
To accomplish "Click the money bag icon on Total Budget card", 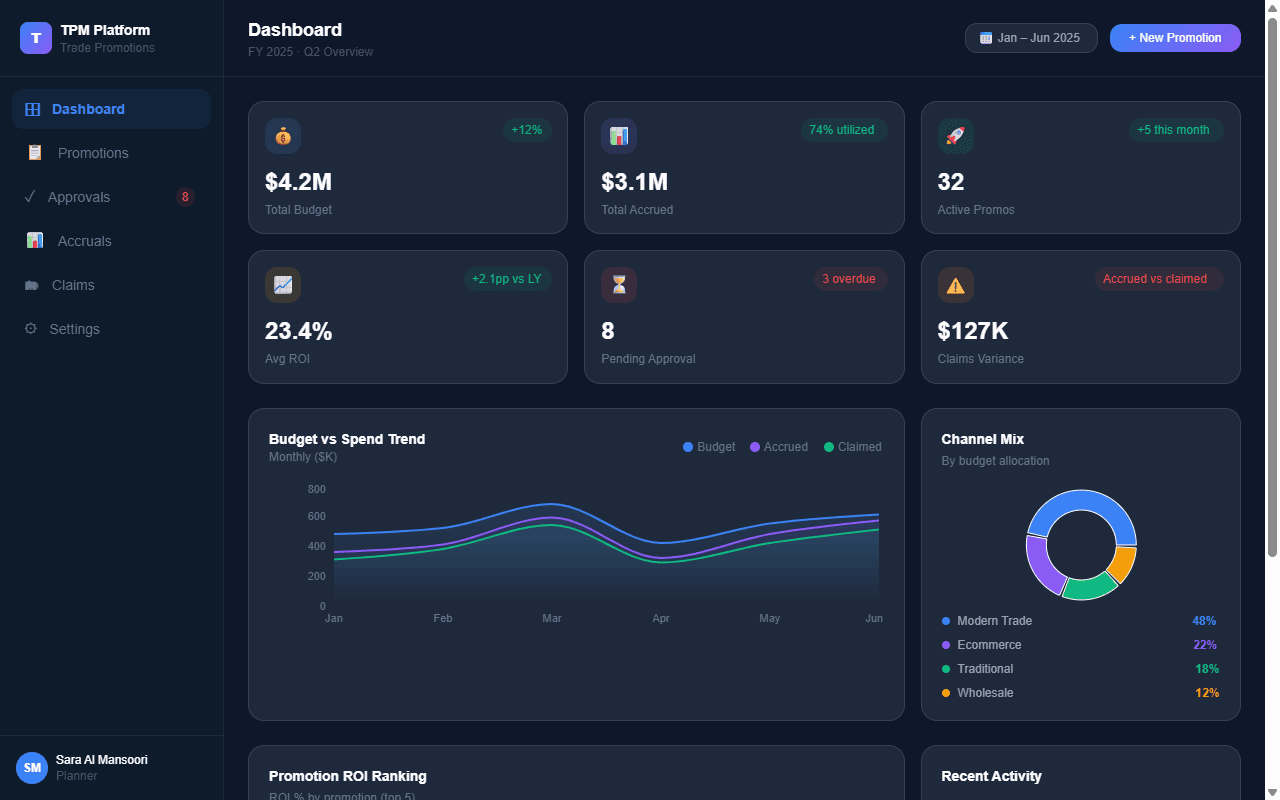I will (283, 136).
